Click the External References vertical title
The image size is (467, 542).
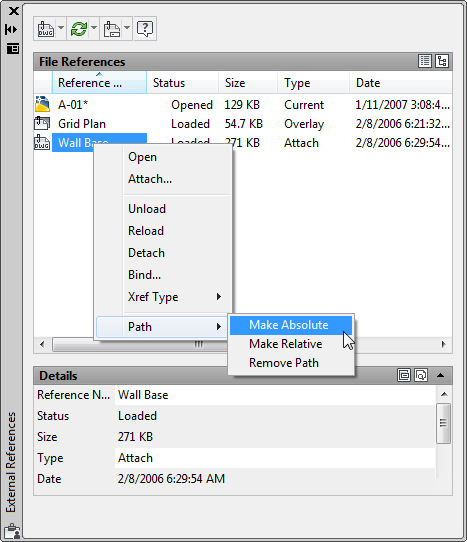click(x=11, y=462)
